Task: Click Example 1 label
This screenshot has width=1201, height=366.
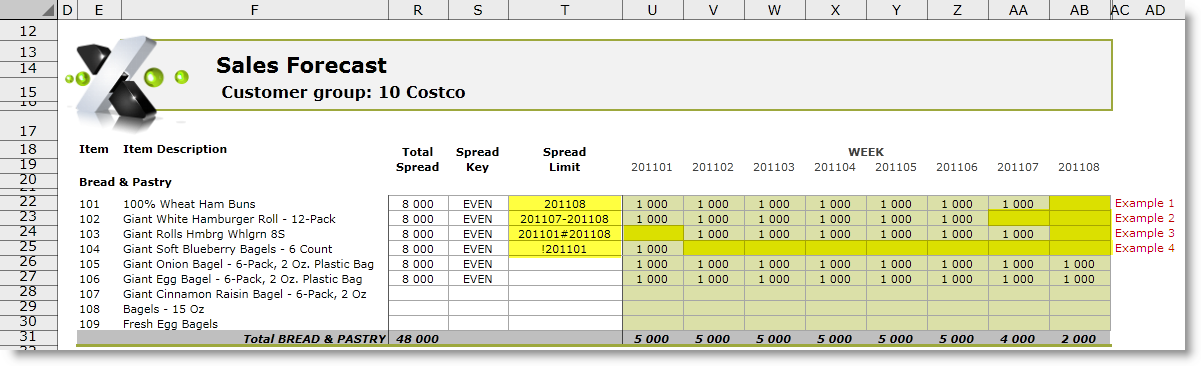Action: (1144, 203)
